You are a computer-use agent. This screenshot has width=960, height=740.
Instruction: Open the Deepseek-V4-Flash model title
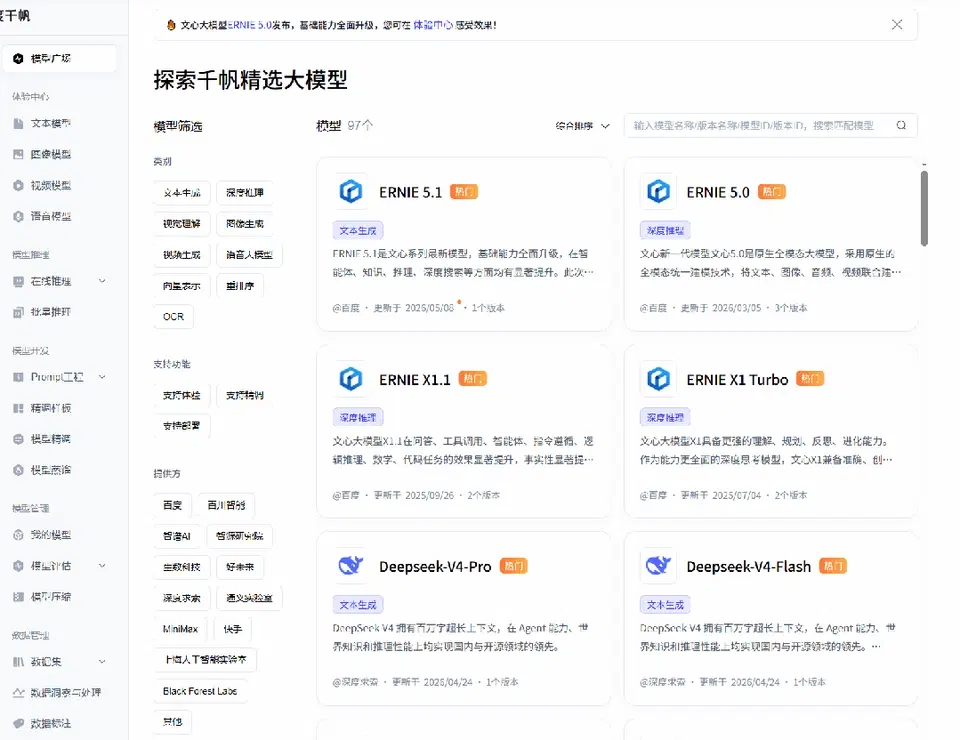[749, 567]
